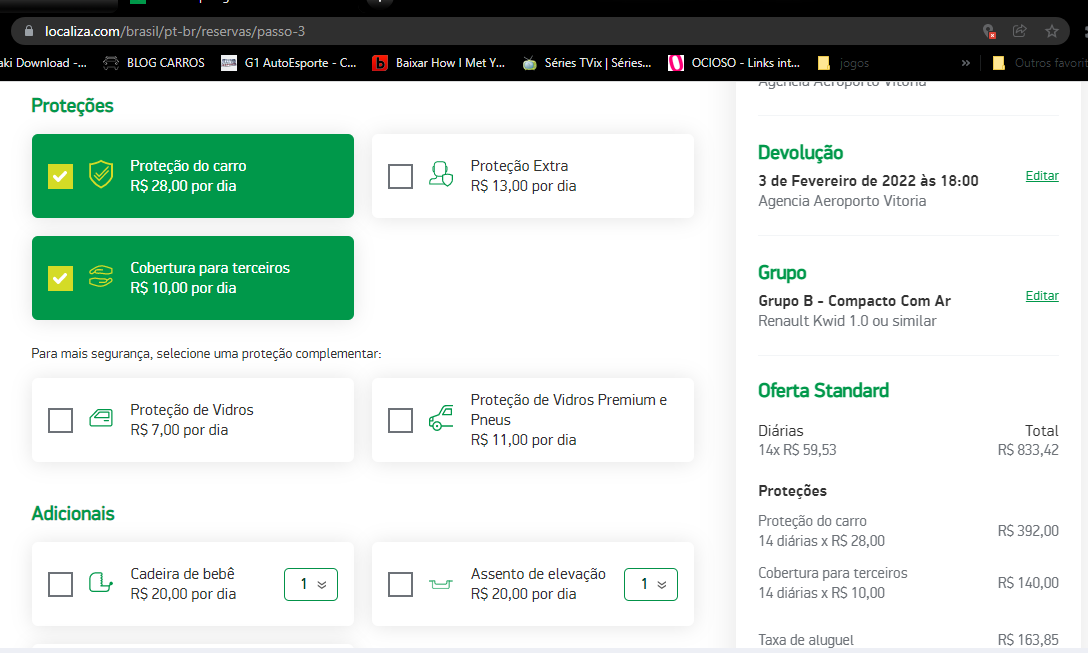Image resolution: width=1088 pixels, height=653 pixels.
Task: Click Proteção do carro card title
Action: 188,166
